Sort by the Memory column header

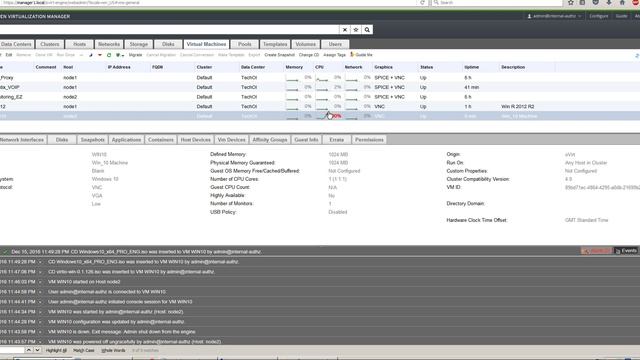click(294, 67)
